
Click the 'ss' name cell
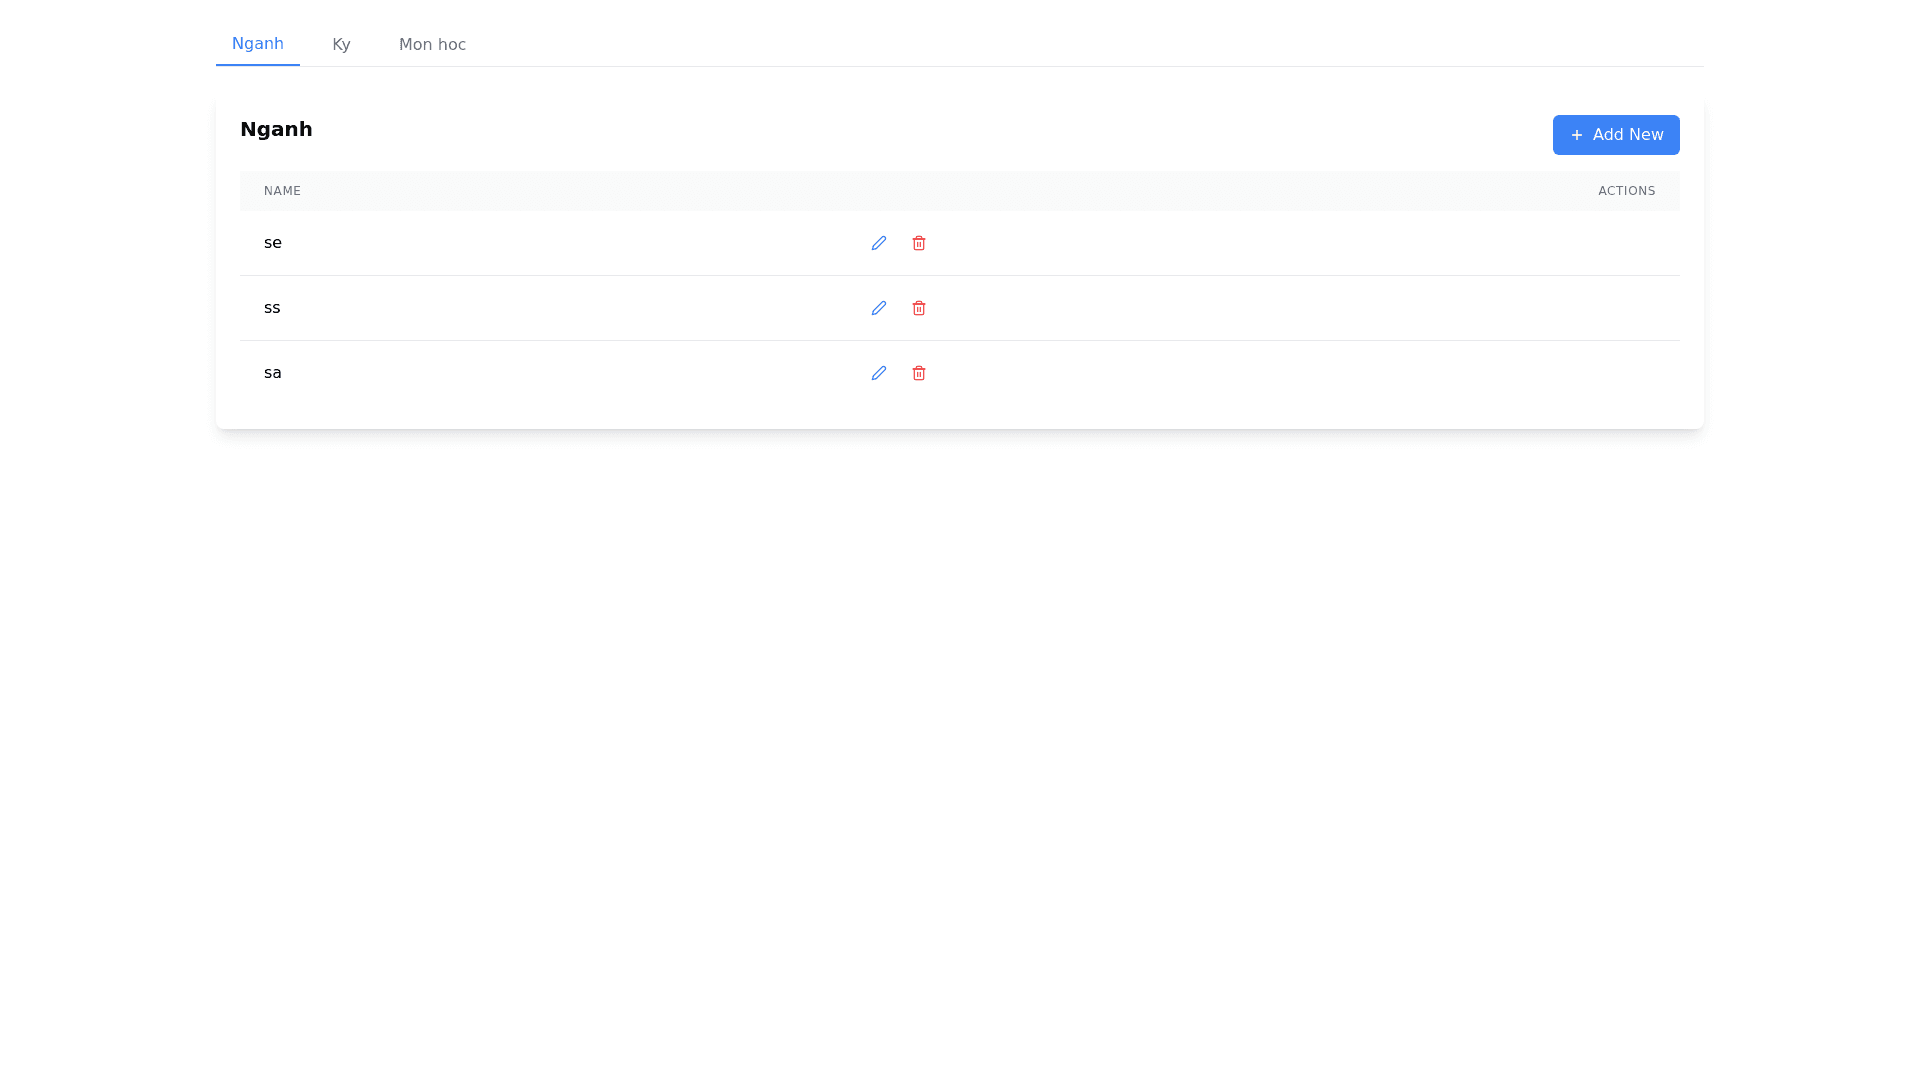(x=272, y=308)
